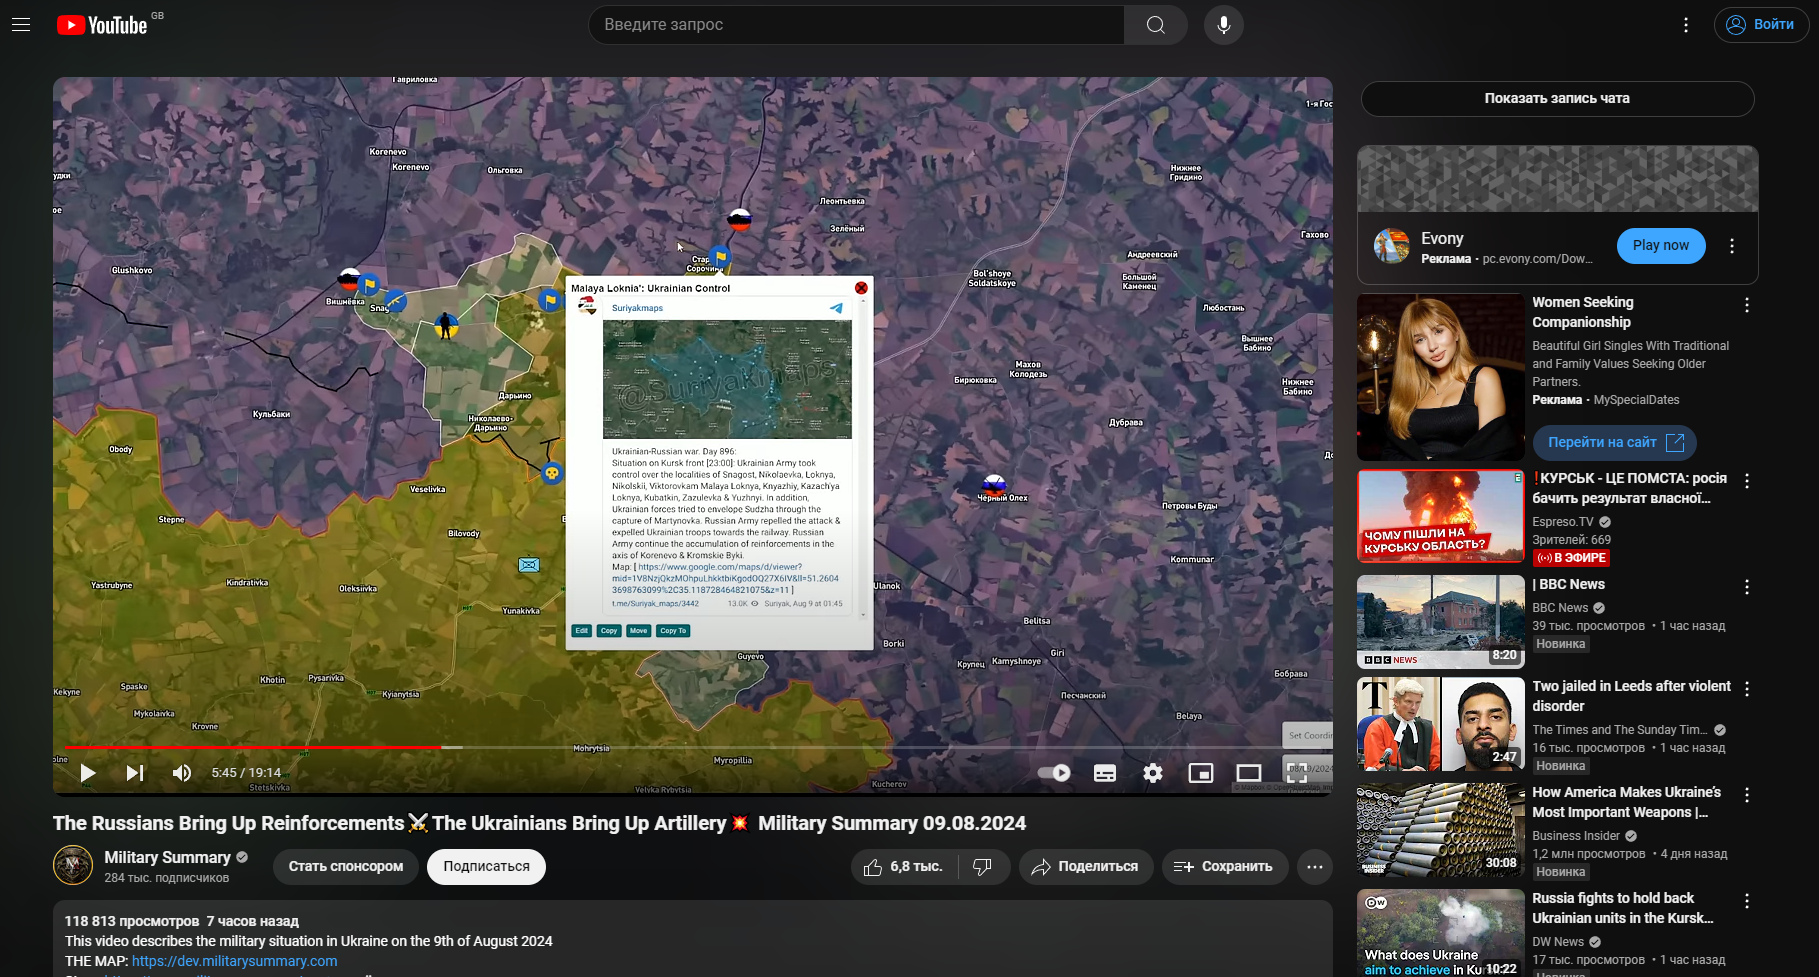This screenshot has width=1819, height=977.
Task: Click Поделиться share button
Action: (x=1086, y=867)
